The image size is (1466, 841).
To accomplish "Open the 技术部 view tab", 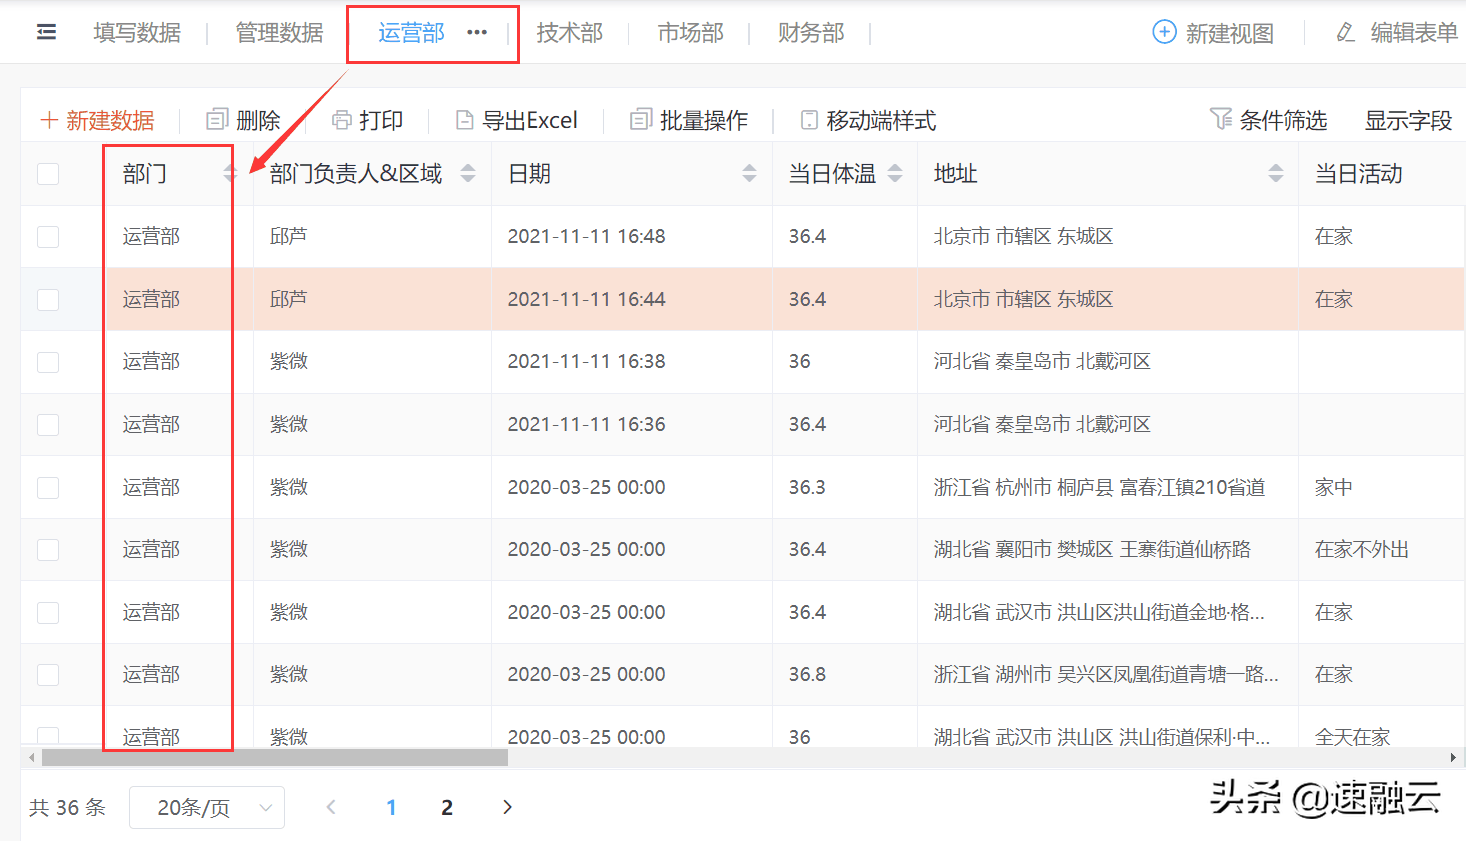I will (570, 33).
